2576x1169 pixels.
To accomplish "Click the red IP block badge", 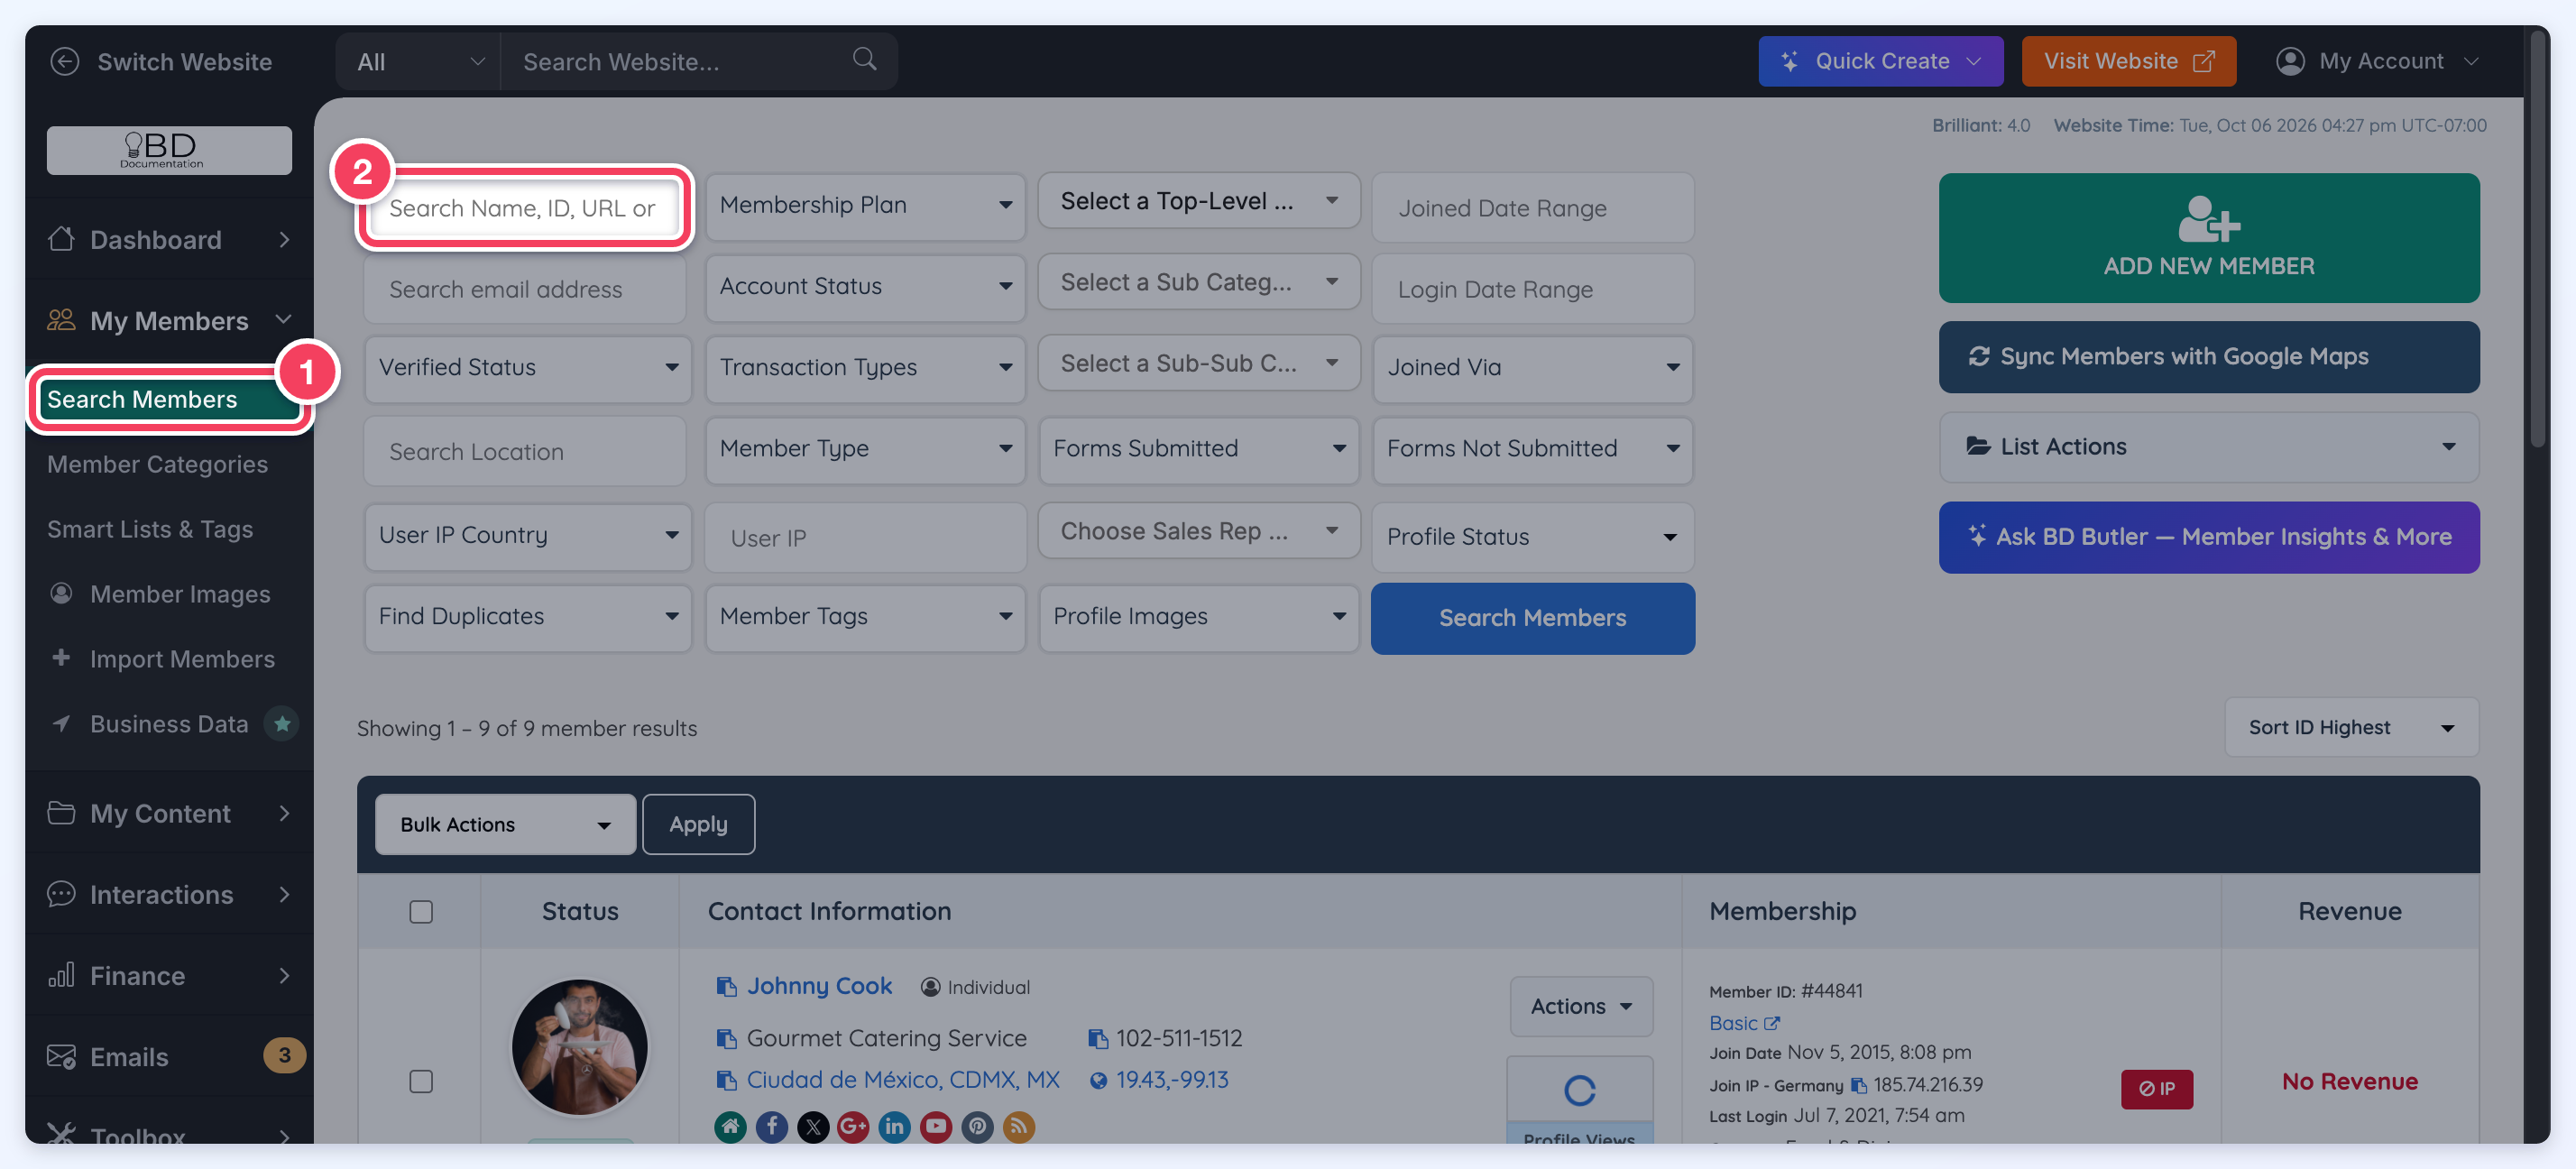I will click(2156, 1088).
